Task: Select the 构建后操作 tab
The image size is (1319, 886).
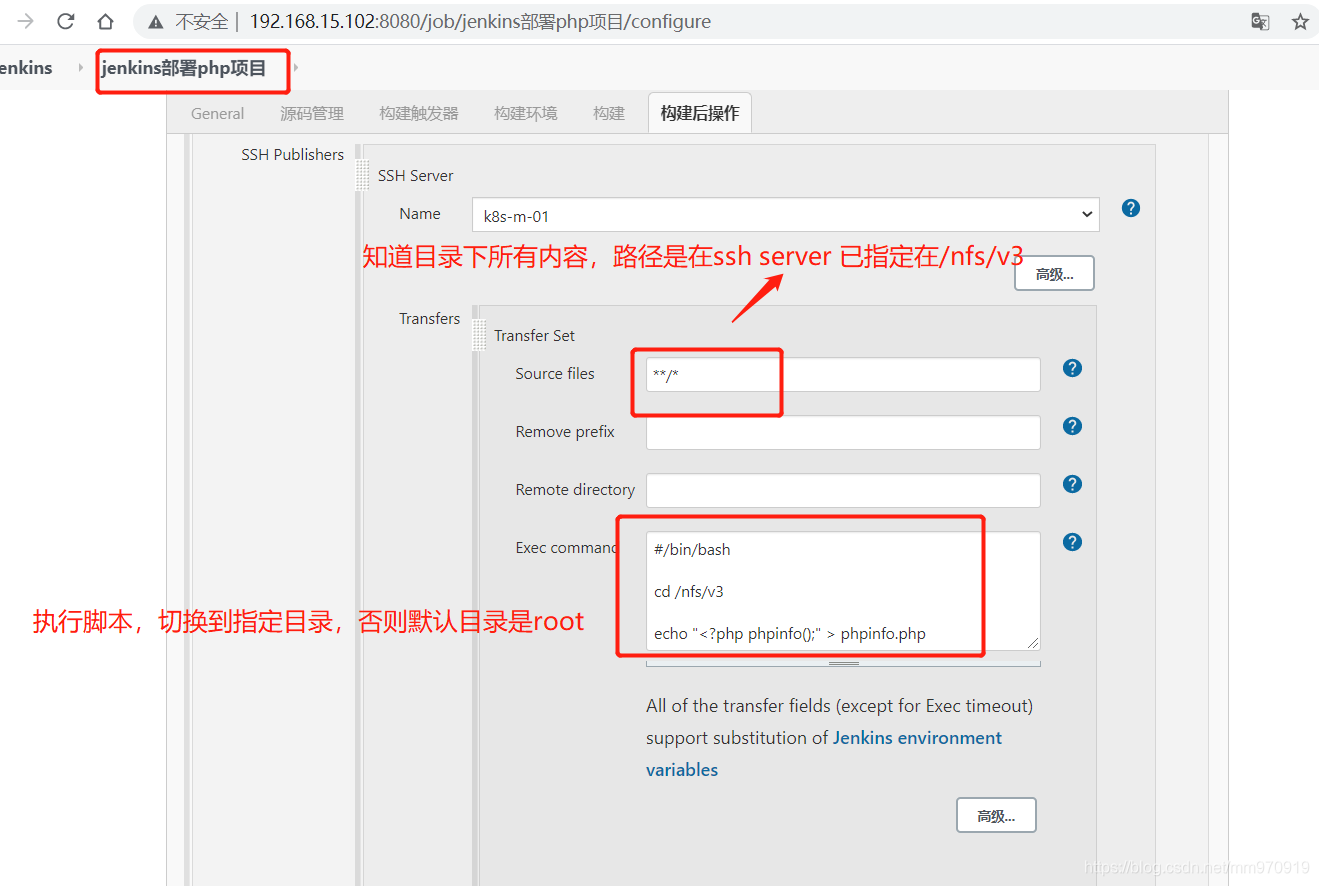Action: pyautogui.click(x=700, y=113)
